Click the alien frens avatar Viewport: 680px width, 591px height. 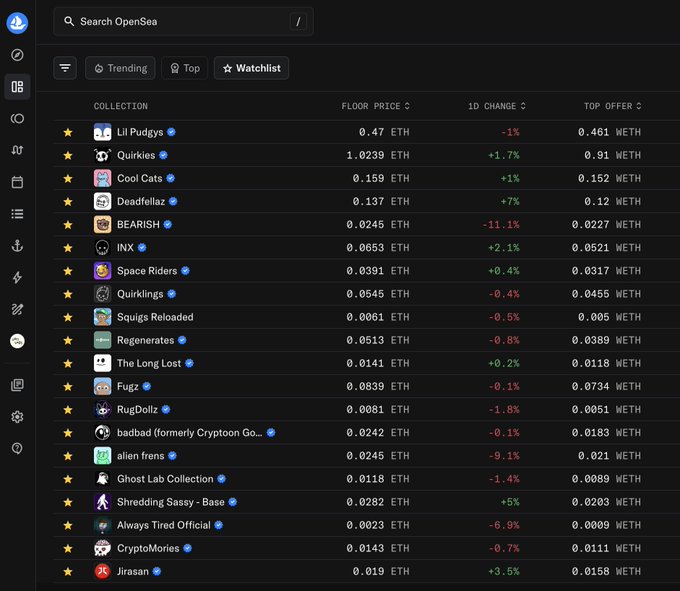point(102,456)
